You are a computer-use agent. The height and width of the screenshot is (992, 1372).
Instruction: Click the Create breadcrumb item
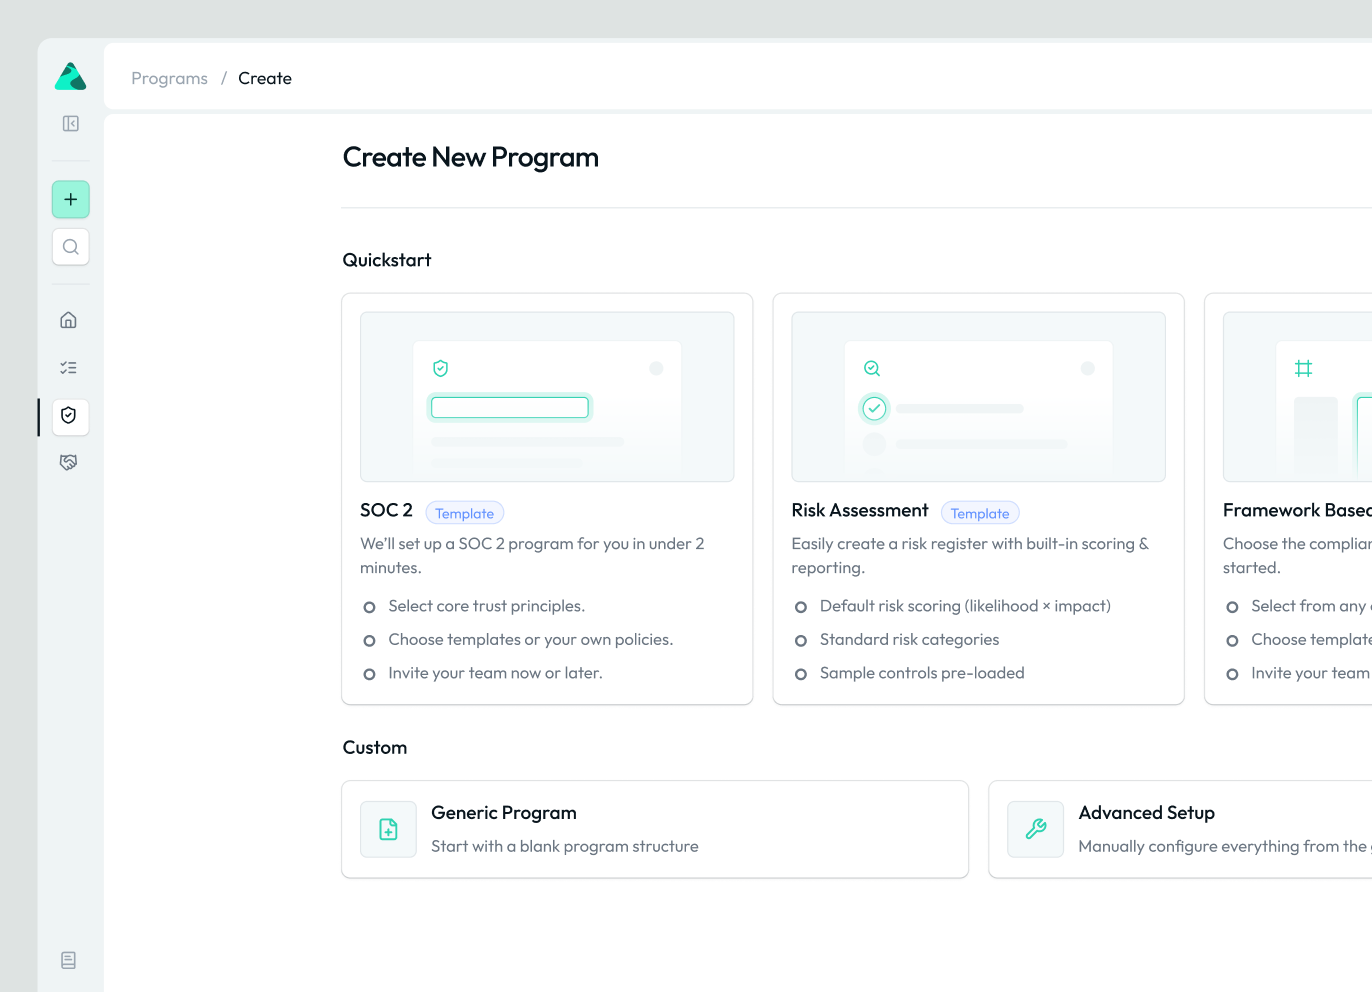[x=265, y=78]
